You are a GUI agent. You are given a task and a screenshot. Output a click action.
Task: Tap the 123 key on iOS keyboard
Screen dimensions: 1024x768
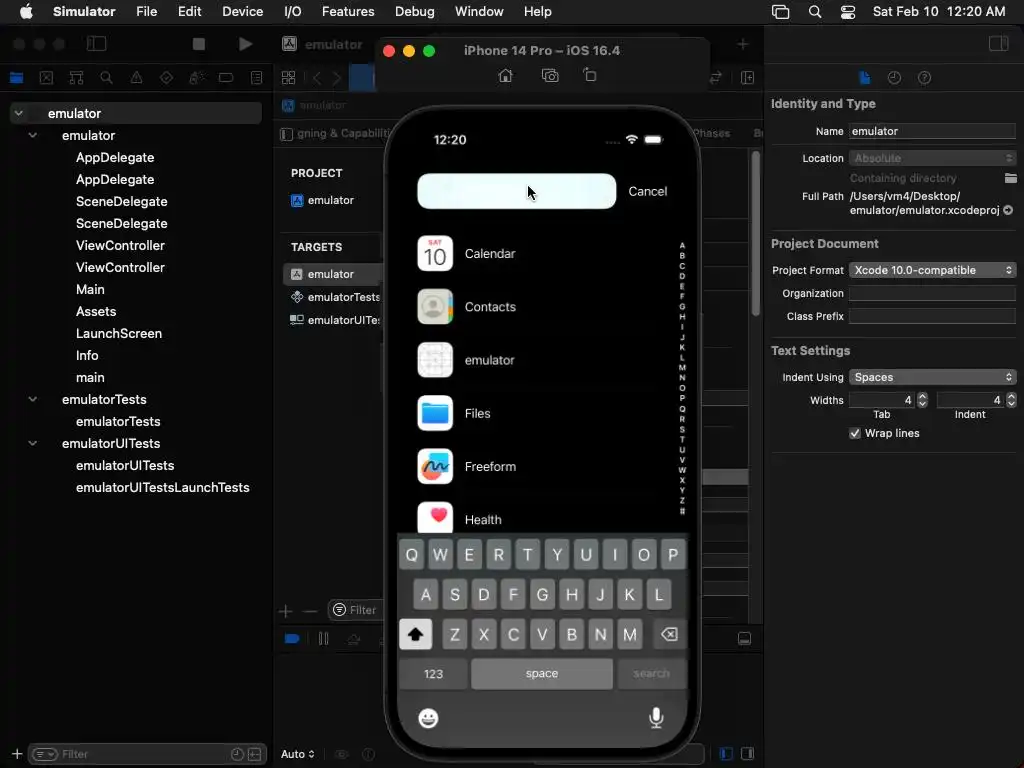point(433,673)
